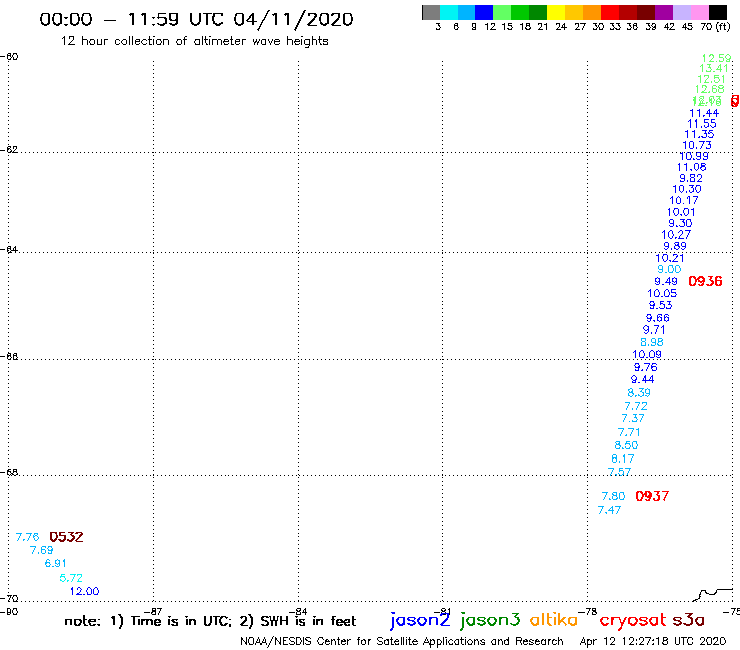
Task: Click the 9.82 wave height value
Action: pyautogui.click(x=690, y=178)
